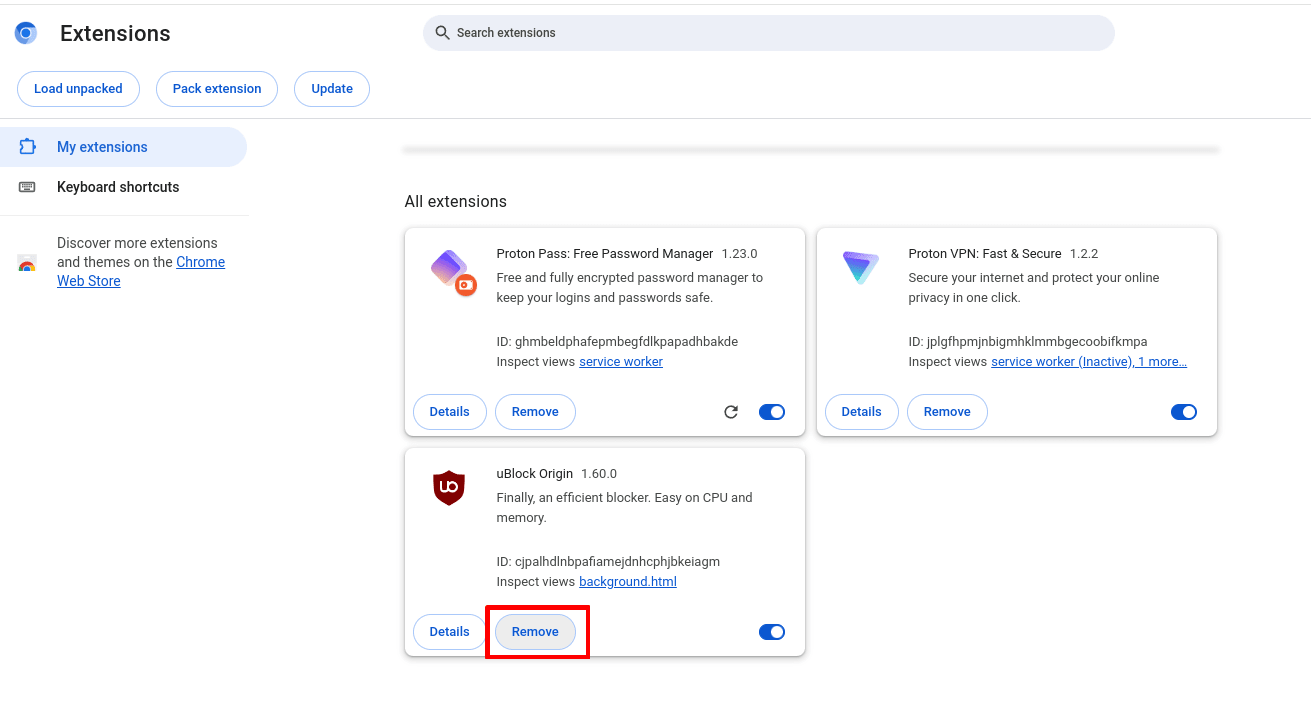Click the search magnifier icon
The height and width of the screenshot is (703, 1311).
[442, 33]
